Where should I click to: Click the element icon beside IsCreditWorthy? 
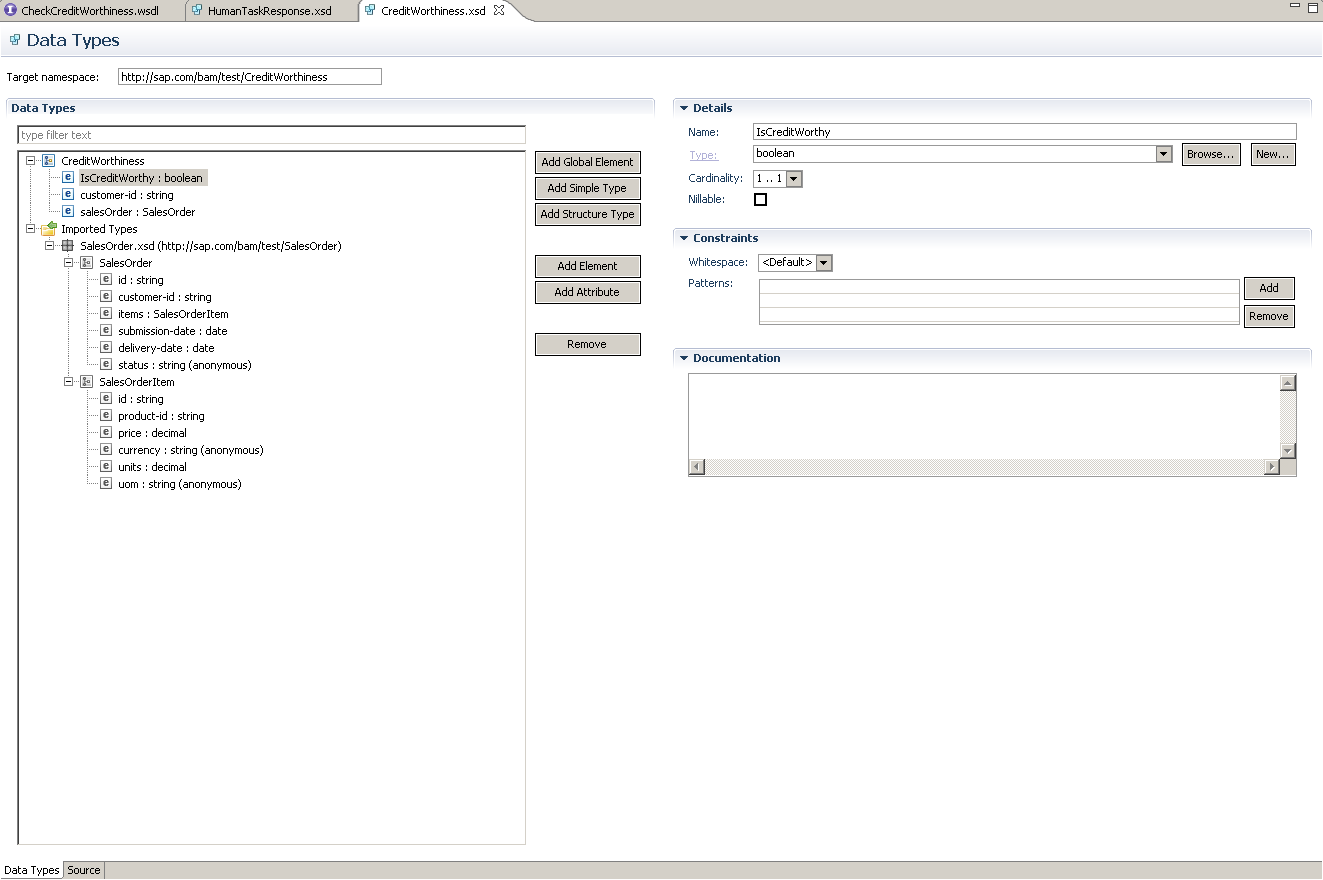coord(68,178)
